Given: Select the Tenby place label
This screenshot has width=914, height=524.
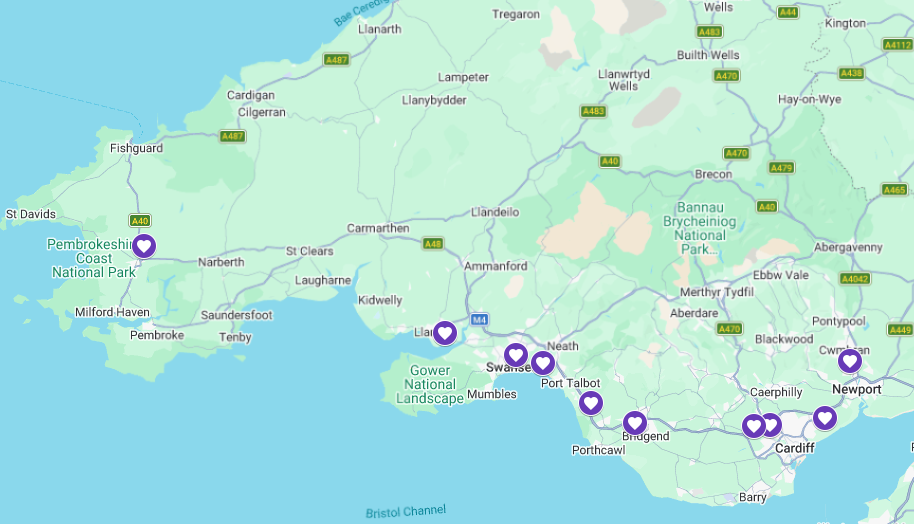Looking at the screenshot, I should point(235,337).
